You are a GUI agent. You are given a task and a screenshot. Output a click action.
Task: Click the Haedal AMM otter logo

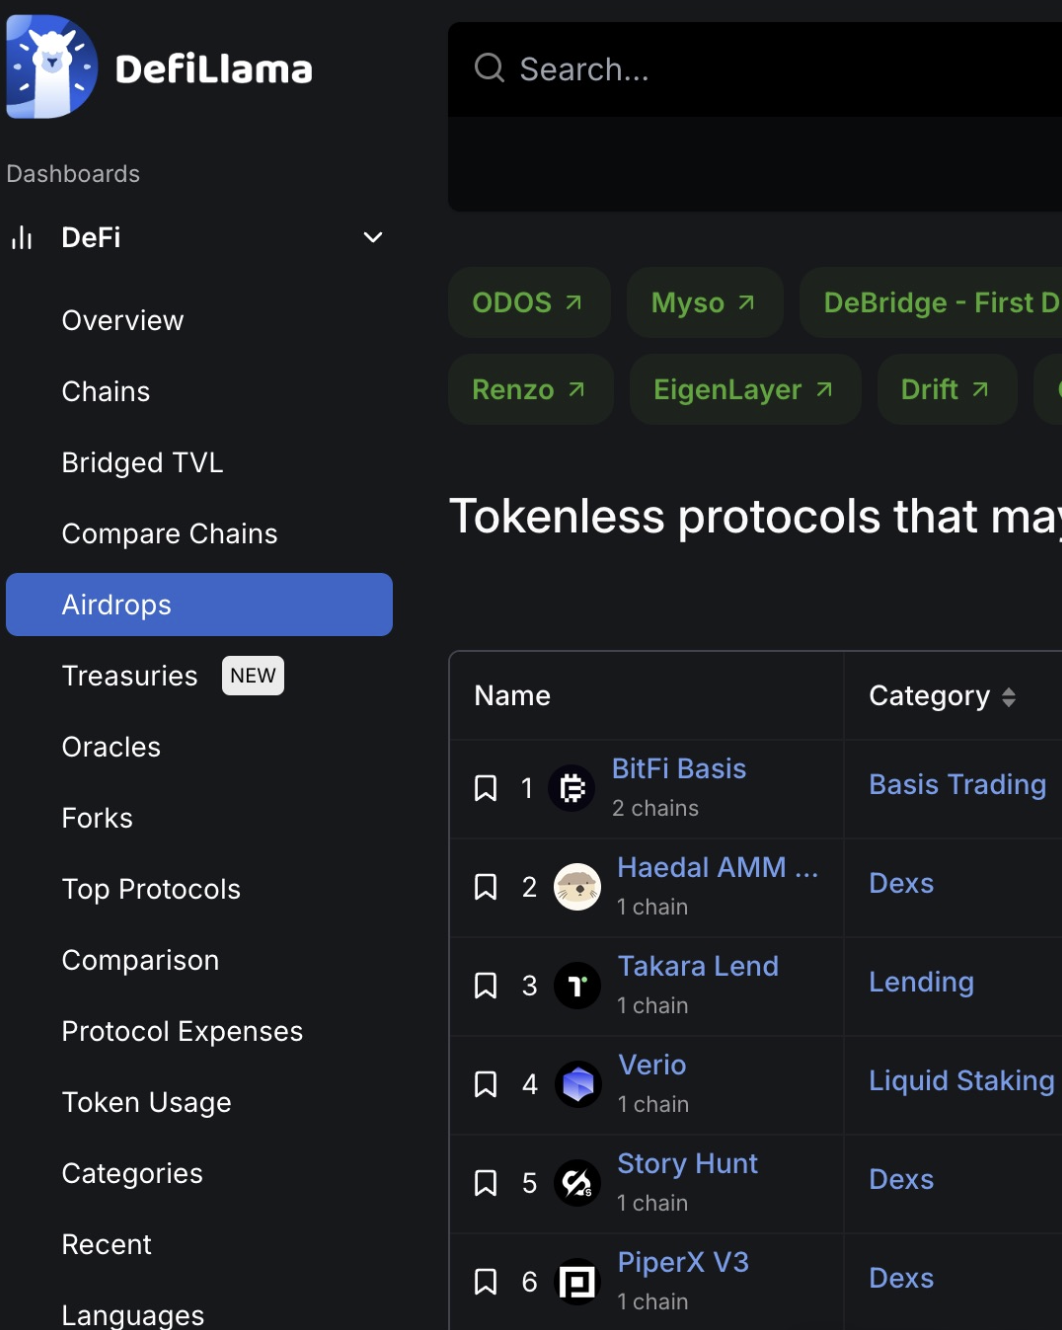point(577,887)
